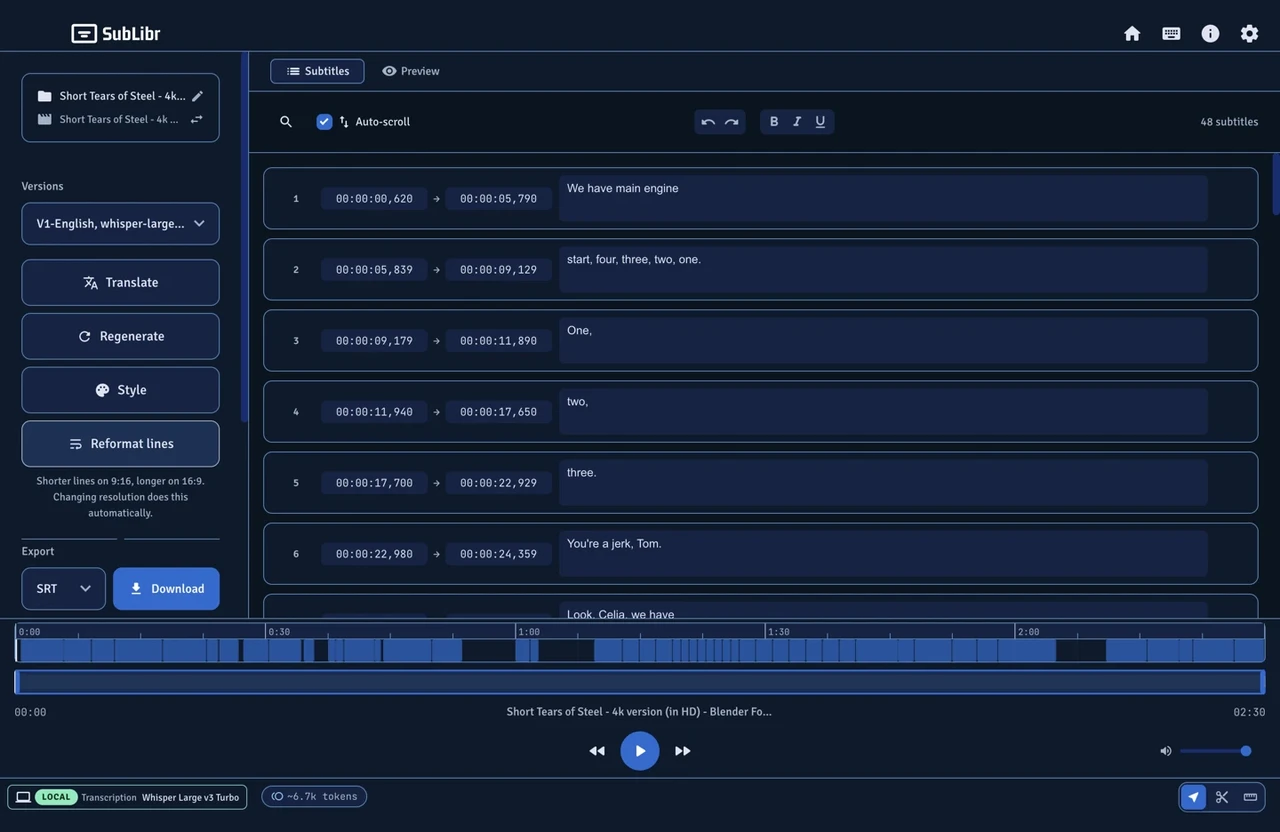Click the volume slider
The width and height of the screenshot is (1280, 832).
pyautogui.click(x=1215, y=751)
